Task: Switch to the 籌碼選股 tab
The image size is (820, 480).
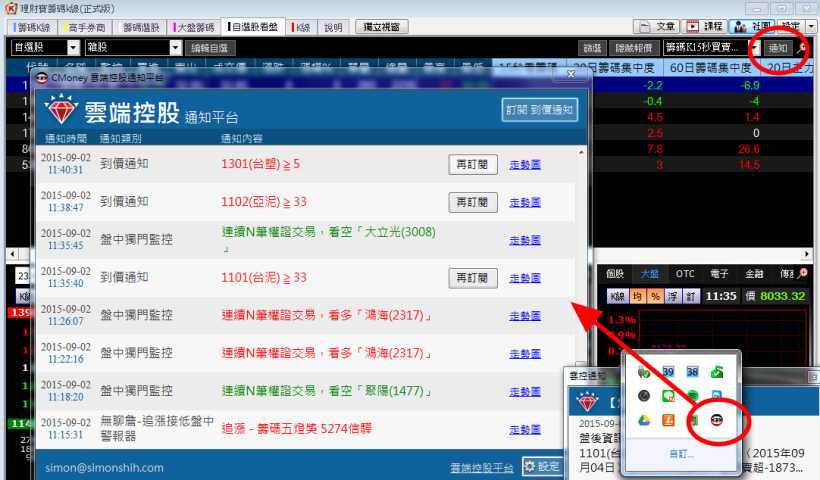Action: click(140, 27)
